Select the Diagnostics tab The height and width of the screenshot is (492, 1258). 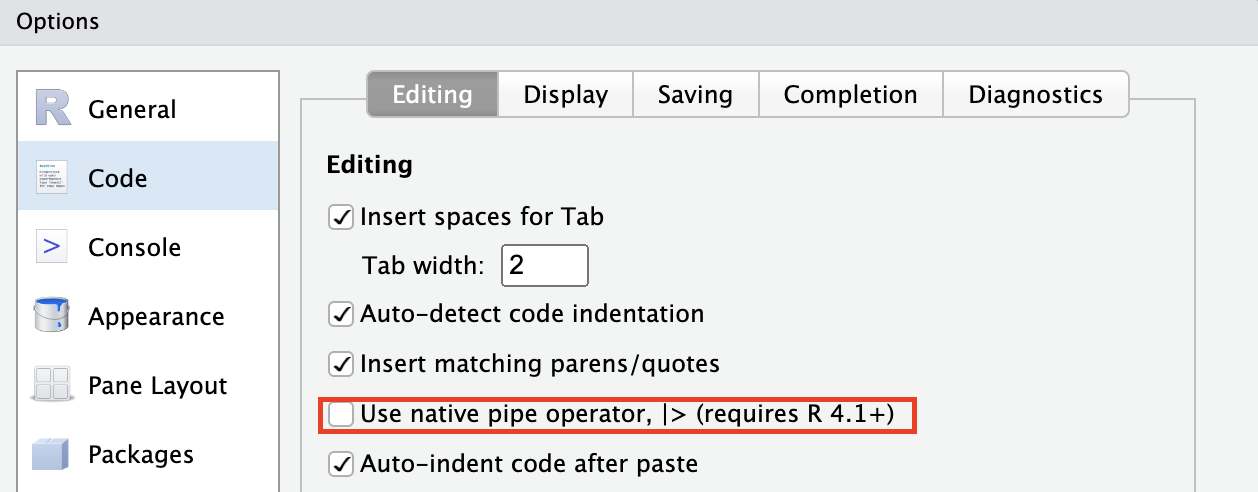point(1036,94)
